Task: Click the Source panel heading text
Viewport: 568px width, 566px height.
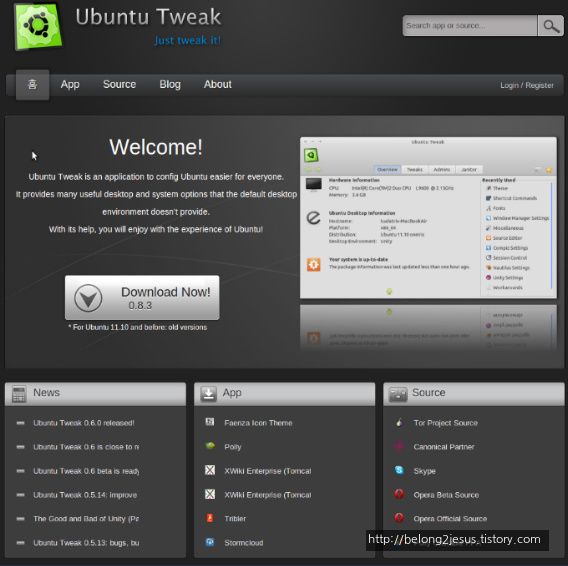Action: click(429, 392)
